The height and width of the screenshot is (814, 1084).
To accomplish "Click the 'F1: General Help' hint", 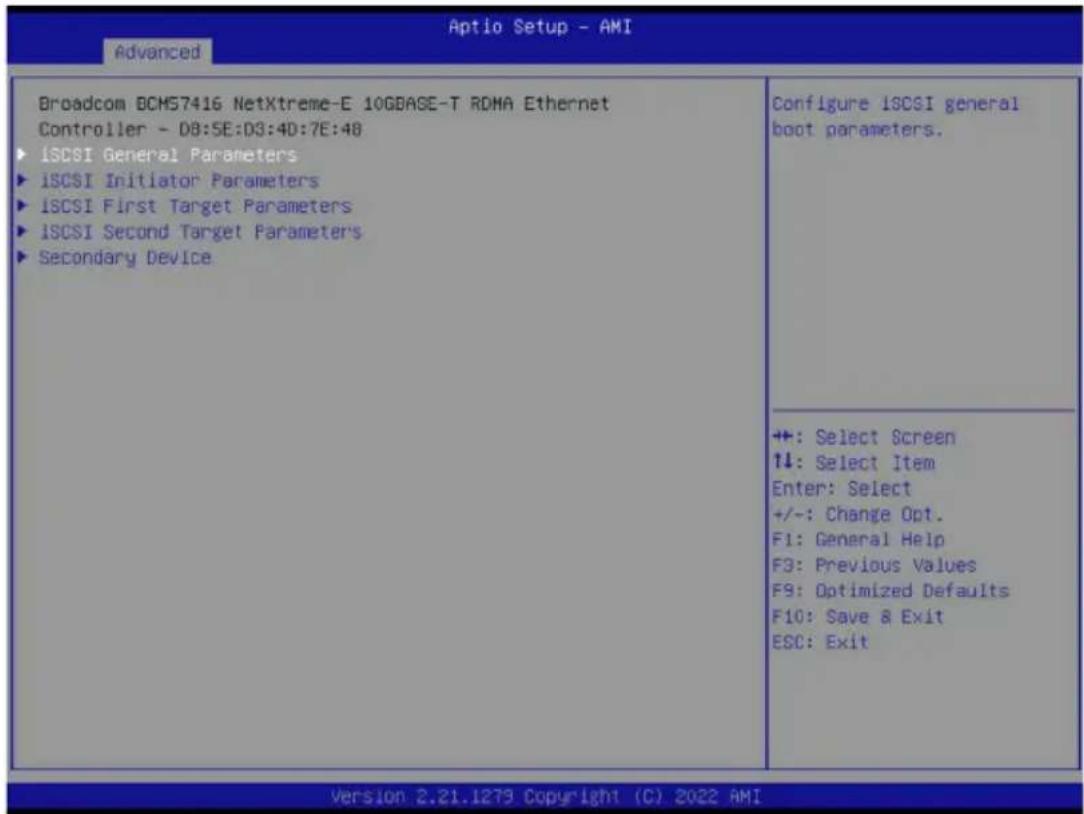I will (858, 539).
